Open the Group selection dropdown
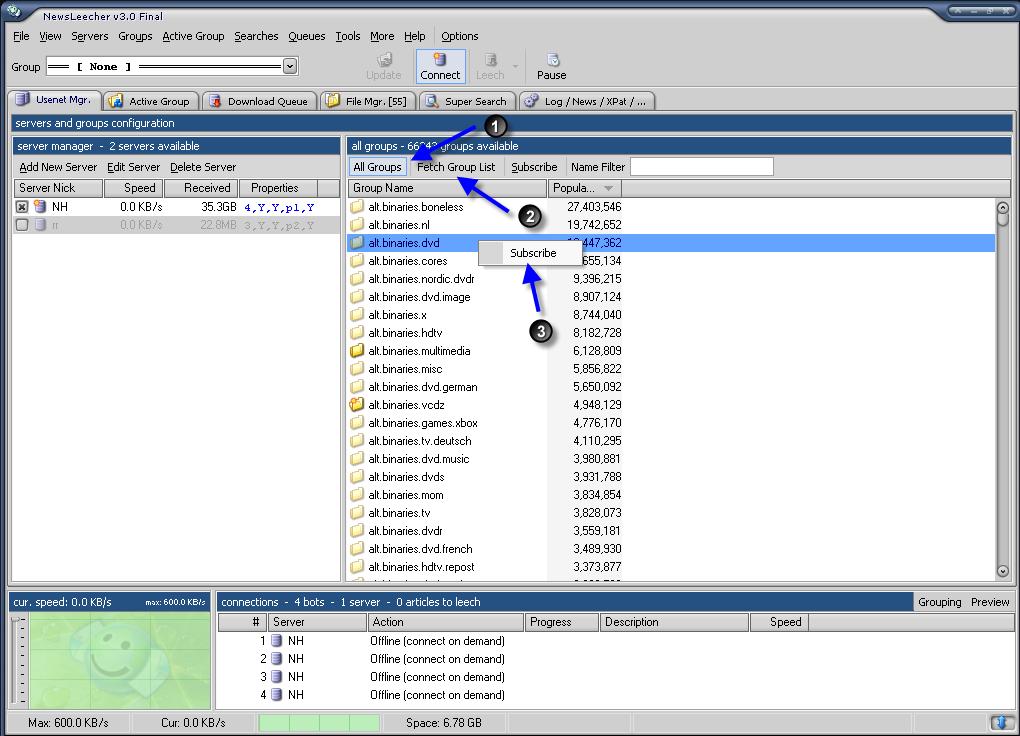This screenshot has width=1020, height=736. tap(290, 67)
